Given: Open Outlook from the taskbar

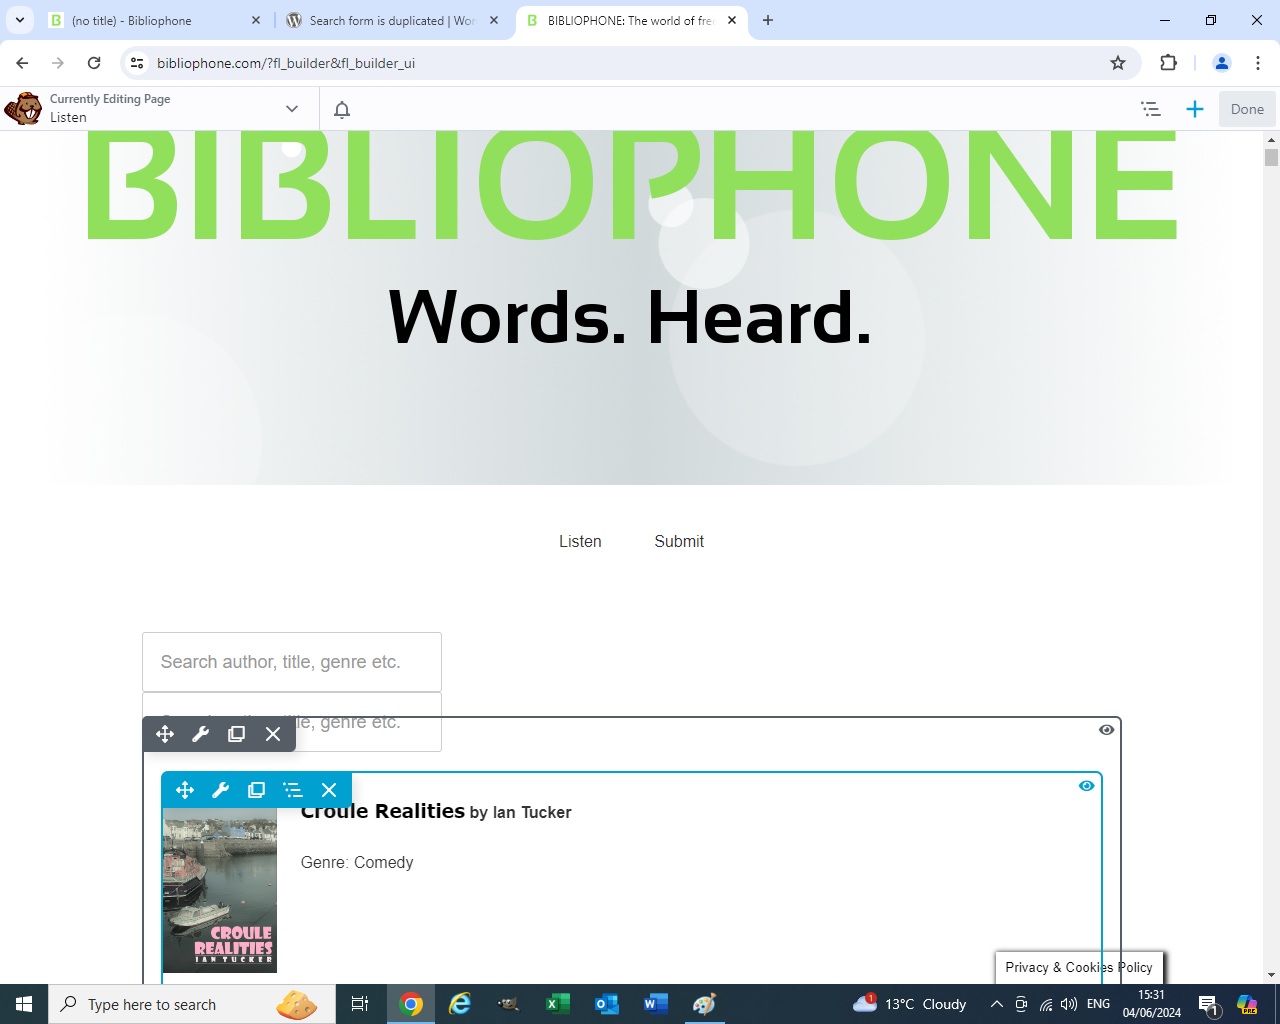Looking at the screenshot, I should point(607,1004).
